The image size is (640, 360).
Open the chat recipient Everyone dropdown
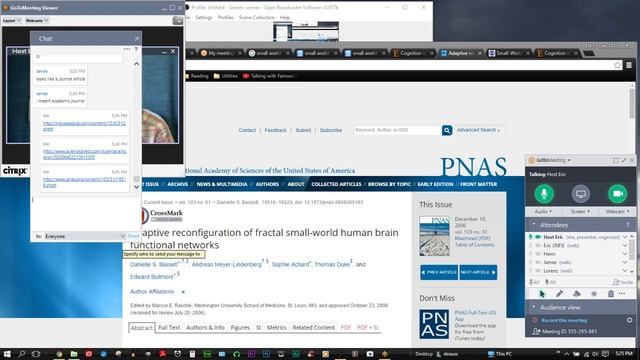[x=84, y=236]
